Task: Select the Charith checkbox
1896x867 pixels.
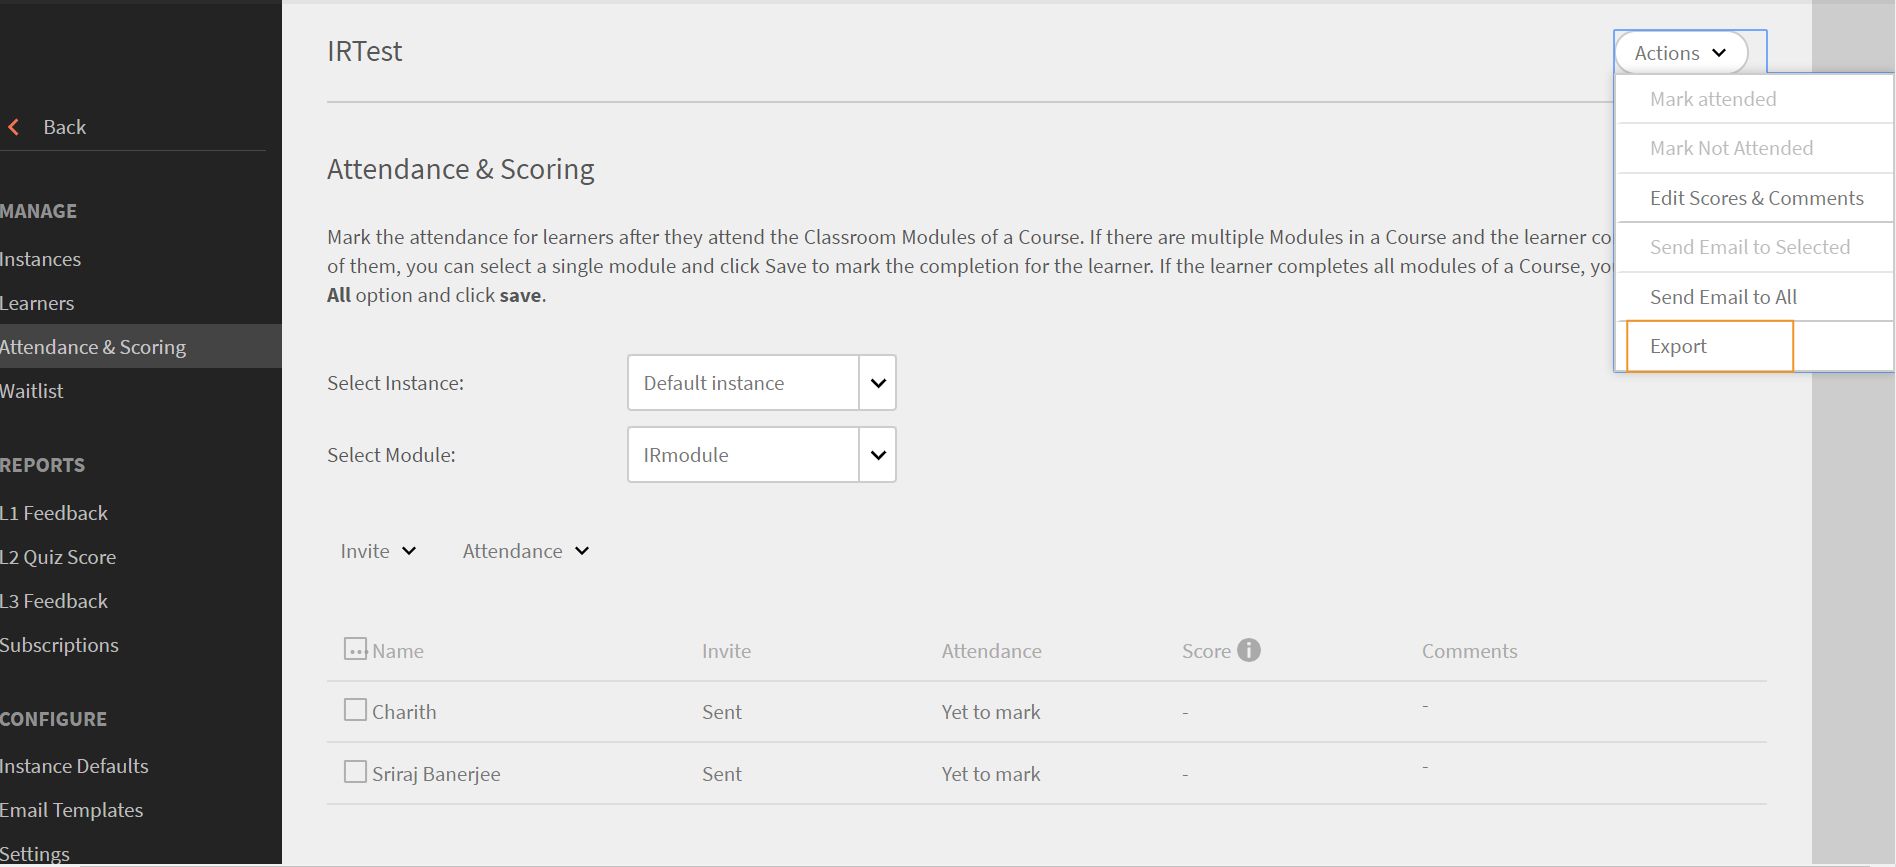Action: (x=355, y=710)
